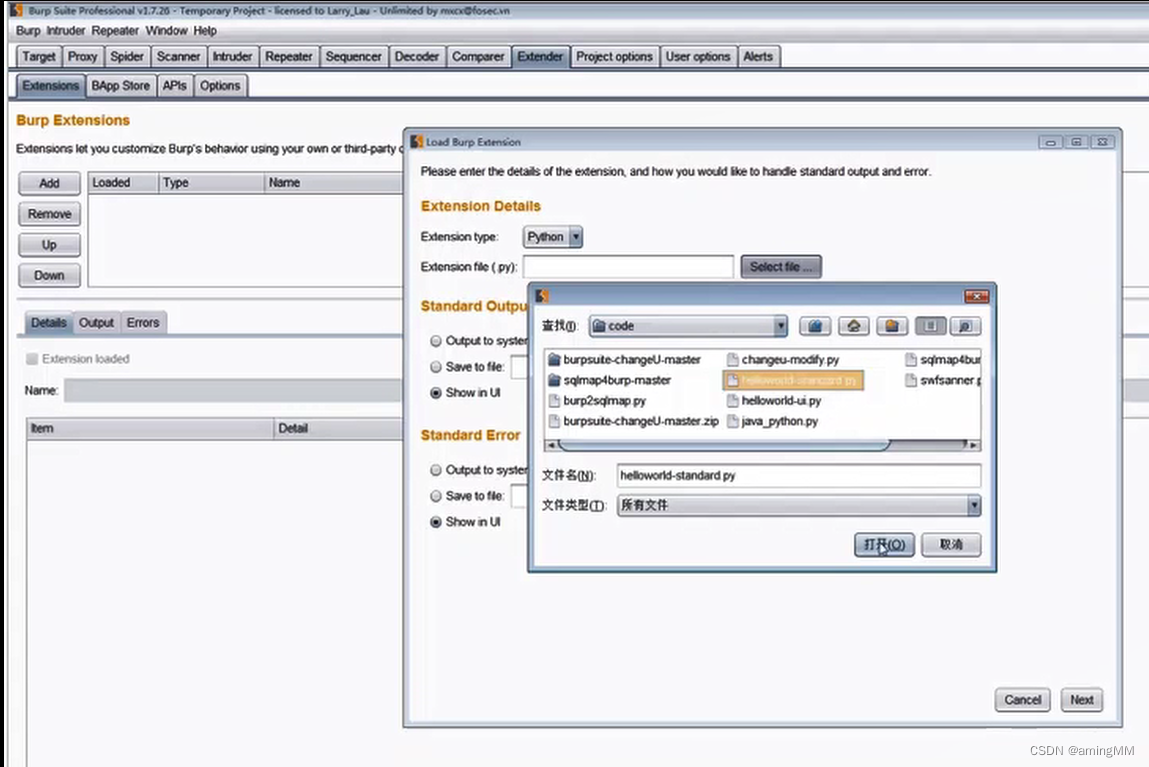Click the Down button
The height and width of the screenshot is (767, 1149).
49,275
